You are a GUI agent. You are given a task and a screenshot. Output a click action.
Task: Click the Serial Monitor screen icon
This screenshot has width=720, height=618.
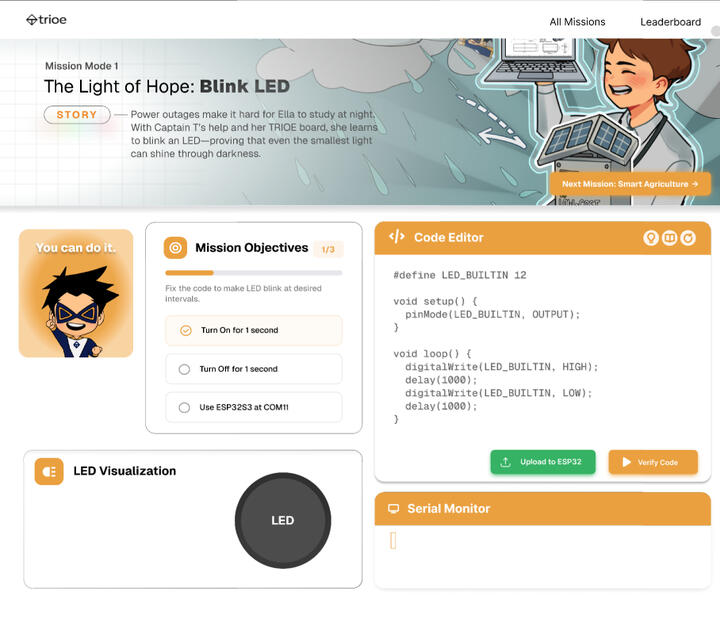point(394,509)
